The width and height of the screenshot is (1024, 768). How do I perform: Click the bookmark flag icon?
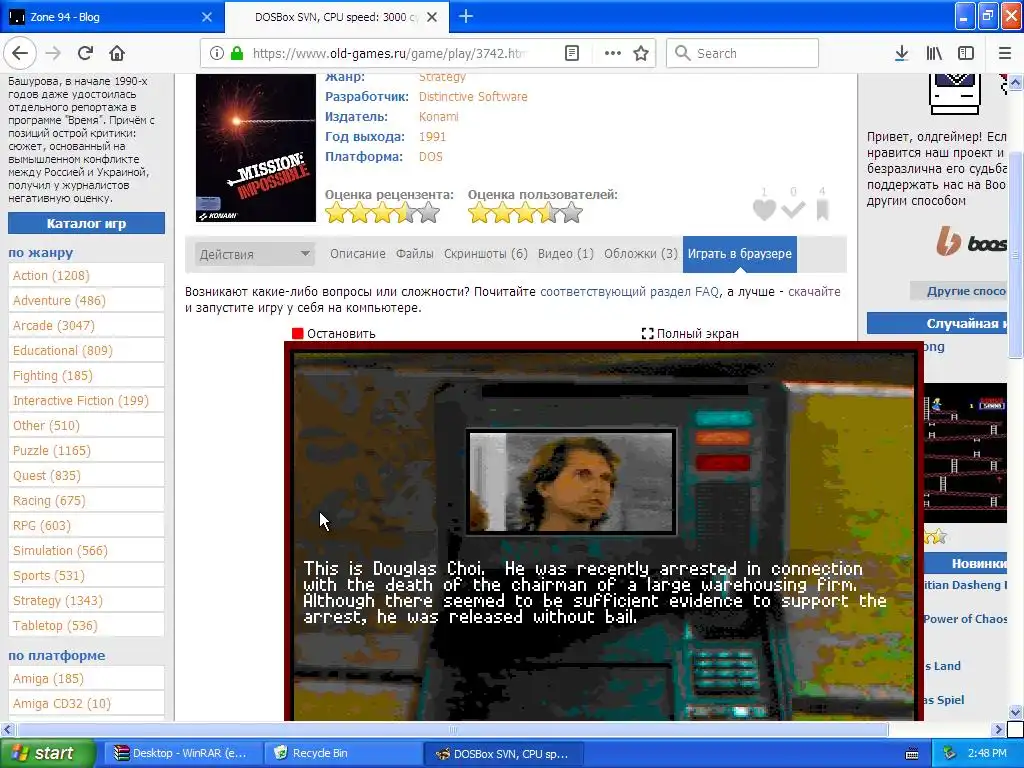click(x=822, y=210)
